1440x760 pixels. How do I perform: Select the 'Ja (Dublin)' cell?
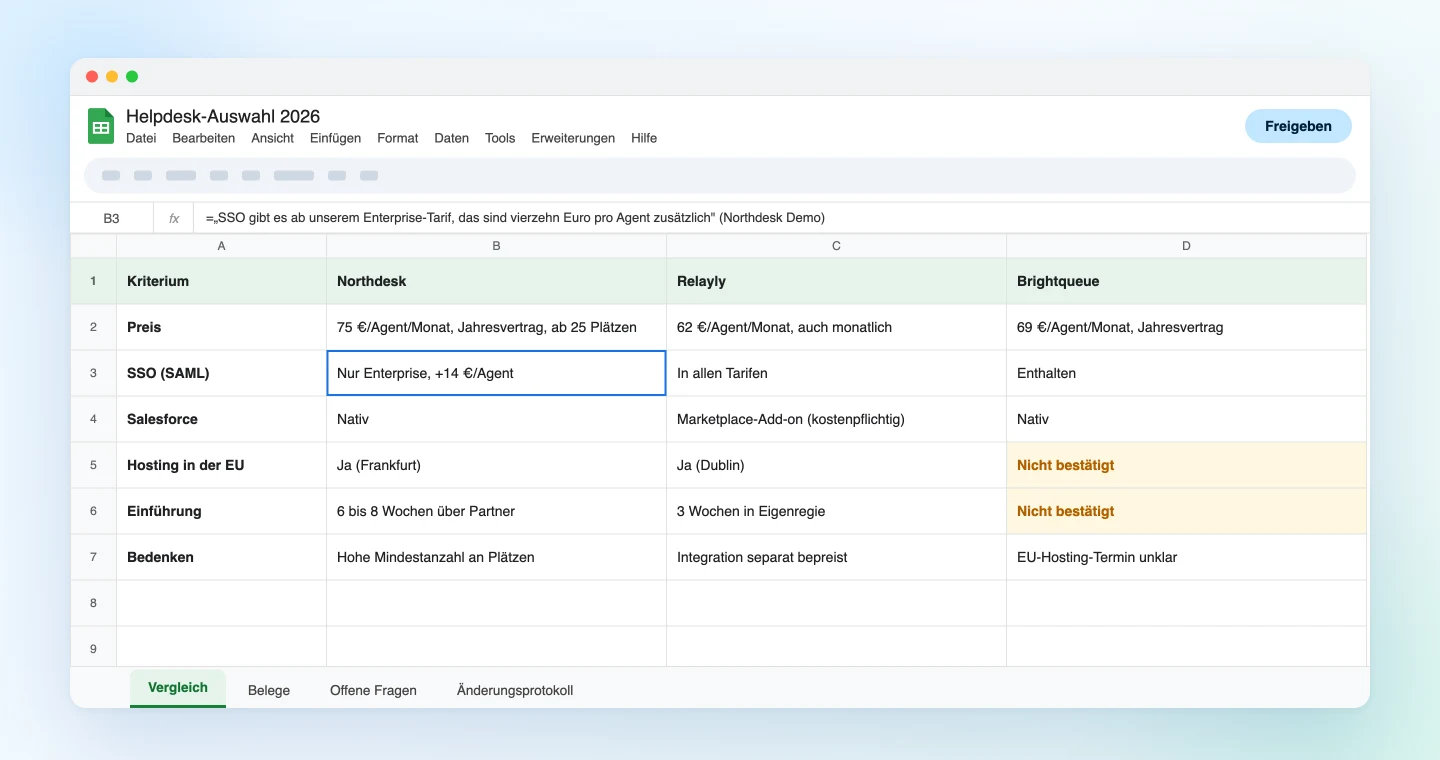tap(837, 465)
